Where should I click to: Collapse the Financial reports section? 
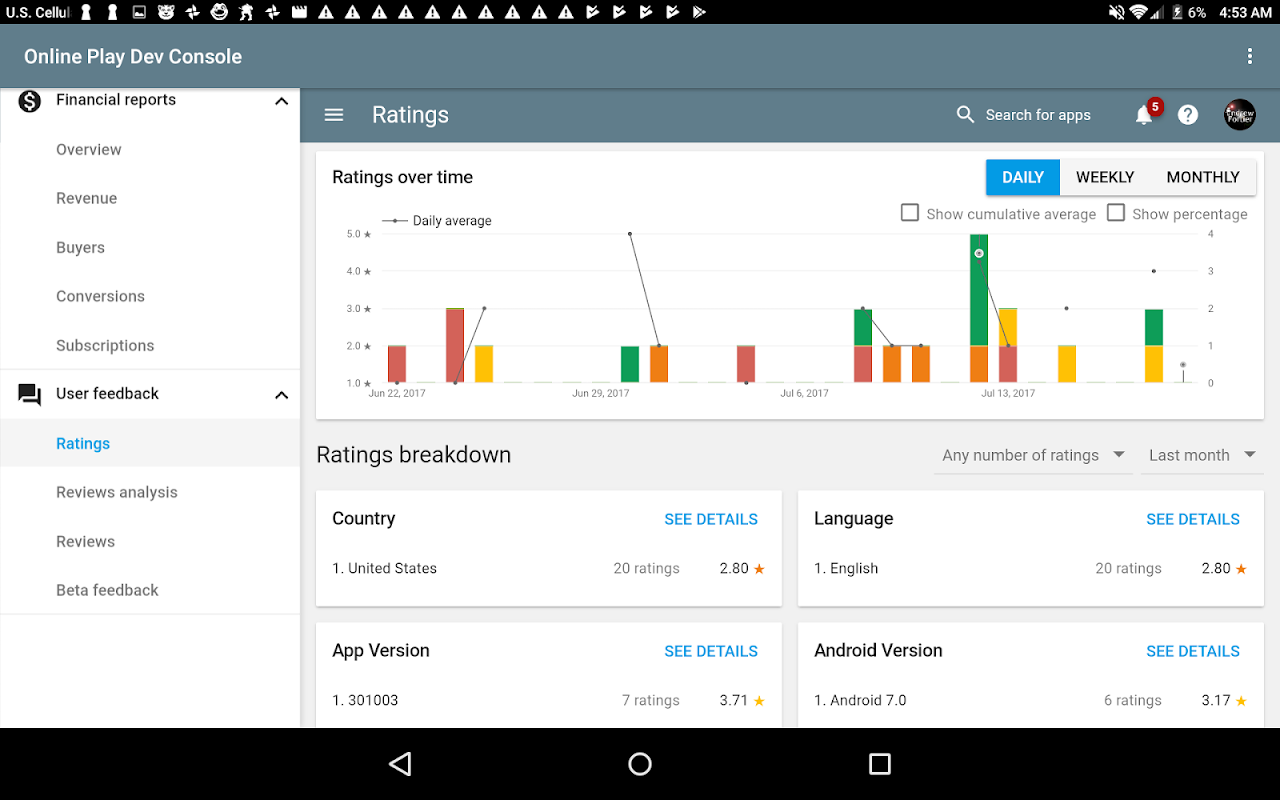282,101
